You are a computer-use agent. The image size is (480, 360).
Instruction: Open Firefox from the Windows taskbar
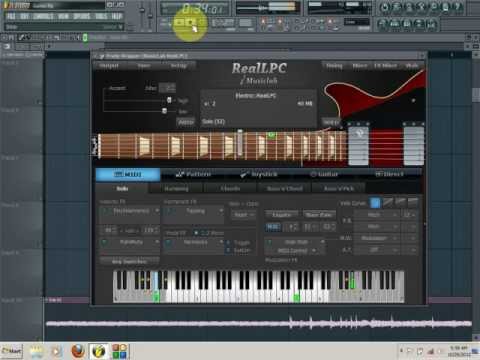[78, 351]
